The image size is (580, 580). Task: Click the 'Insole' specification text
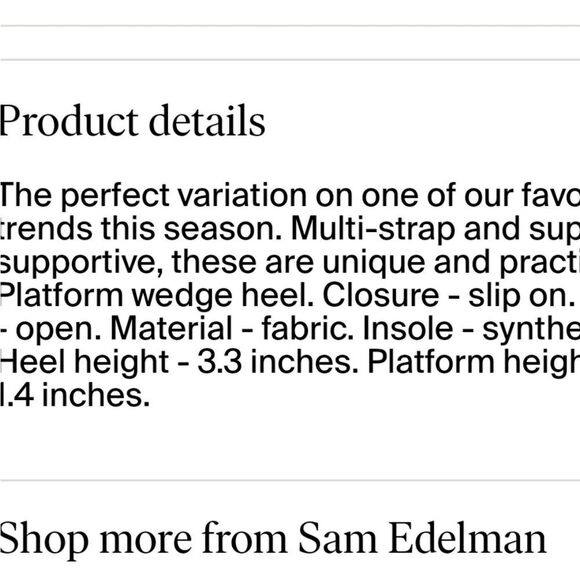coord(408,328)
